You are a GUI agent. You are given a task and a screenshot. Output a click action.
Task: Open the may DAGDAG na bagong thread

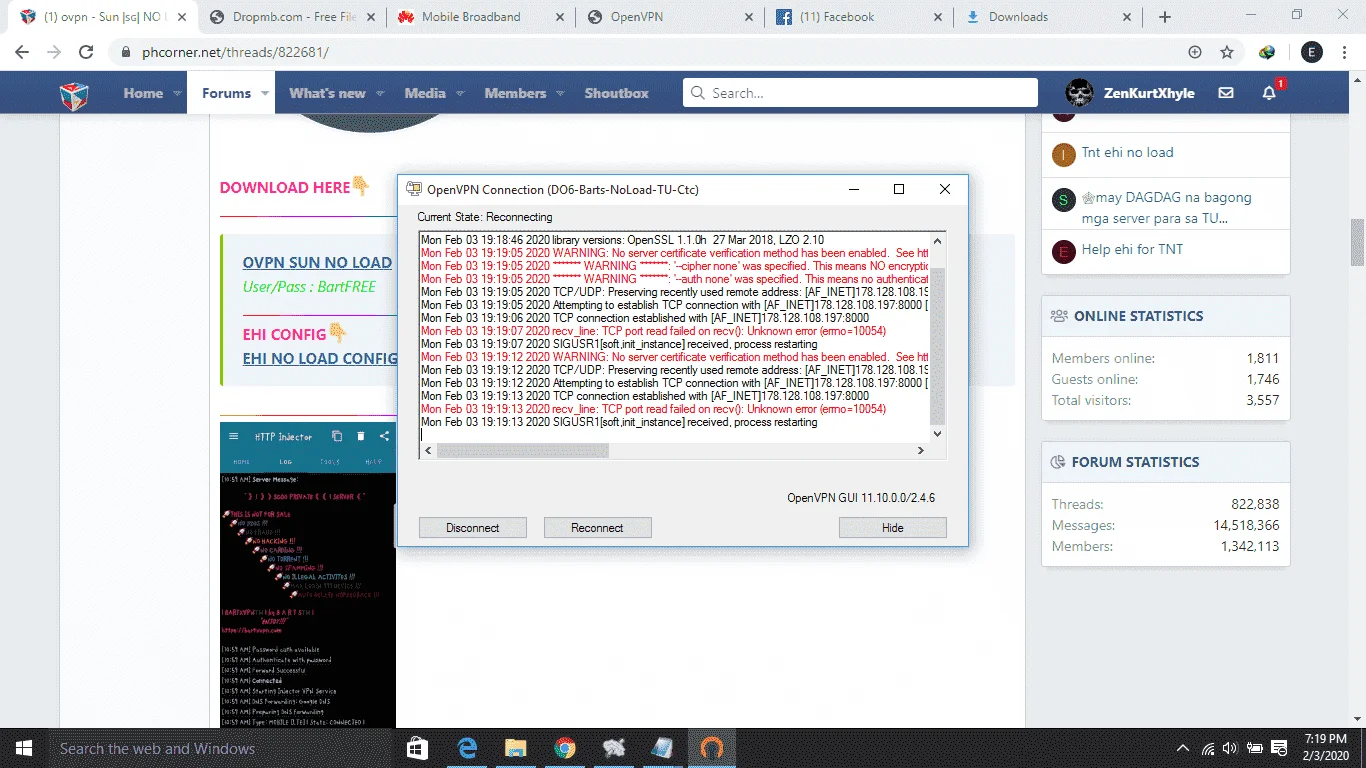(1166, 208)
